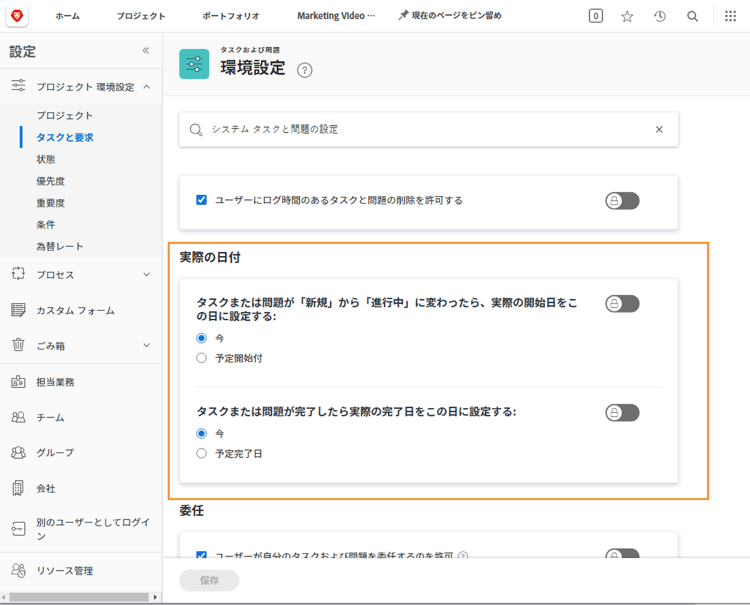Click the sidebar horizontal scrollbar thumb

[x=79, y=597]
